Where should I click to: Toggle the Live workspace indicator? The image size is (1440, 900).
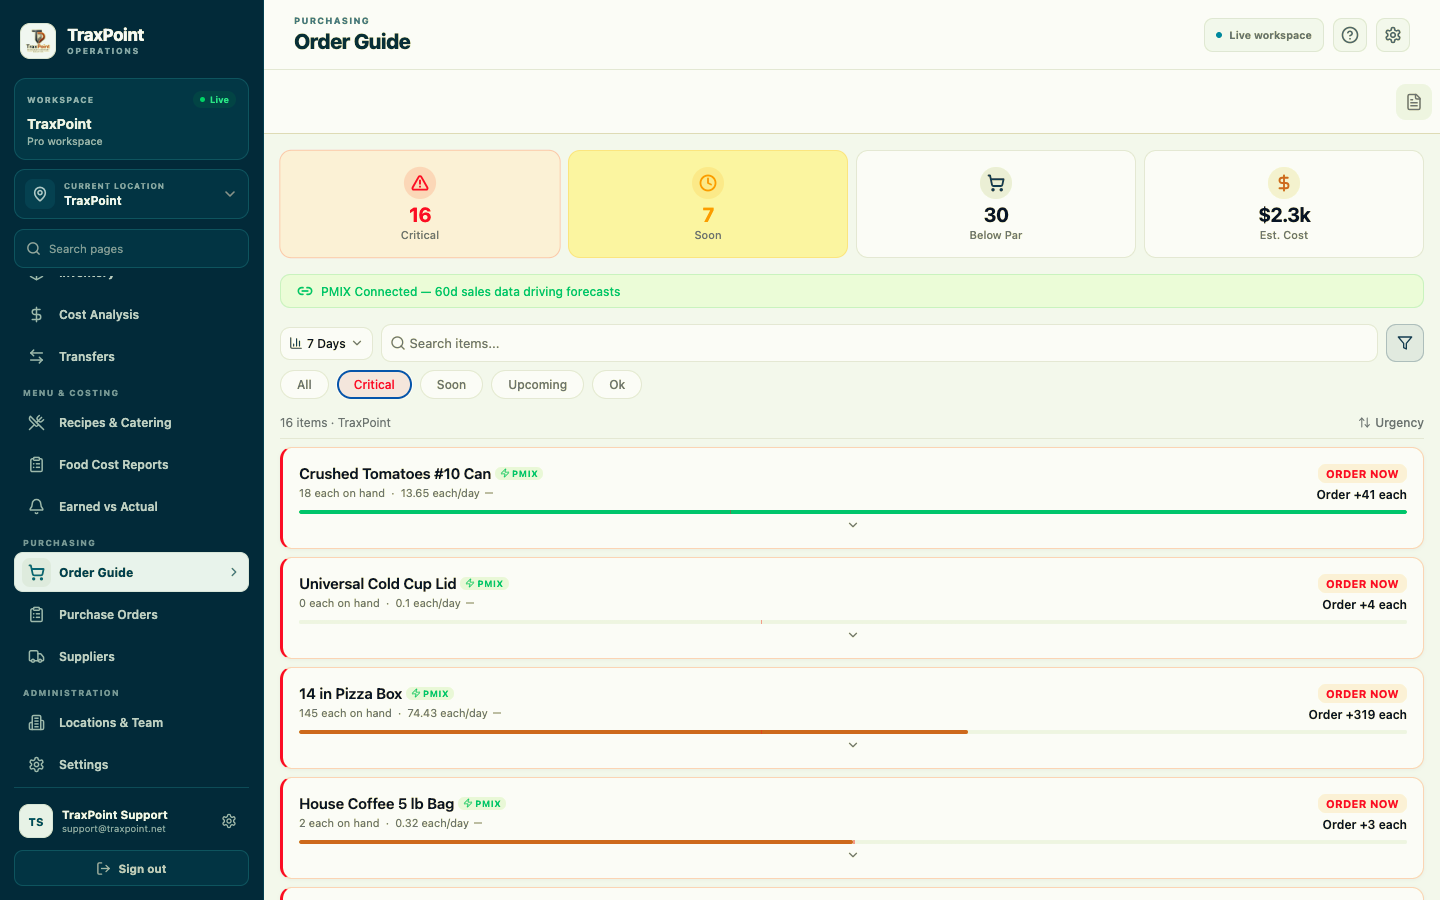pos(1264,35)
